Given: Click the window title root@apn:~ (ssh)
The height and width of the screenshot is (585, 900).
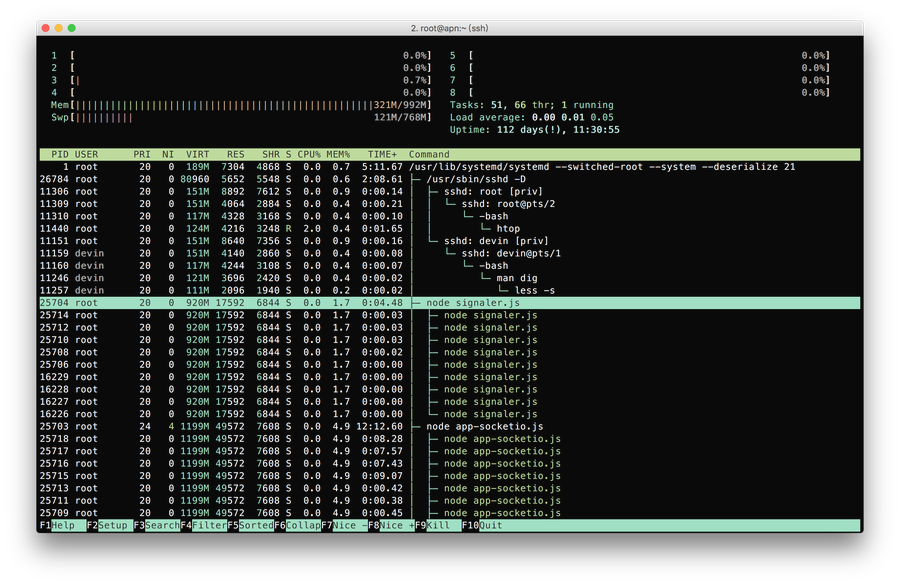Looking at the screenshot, I should point(449,28).
